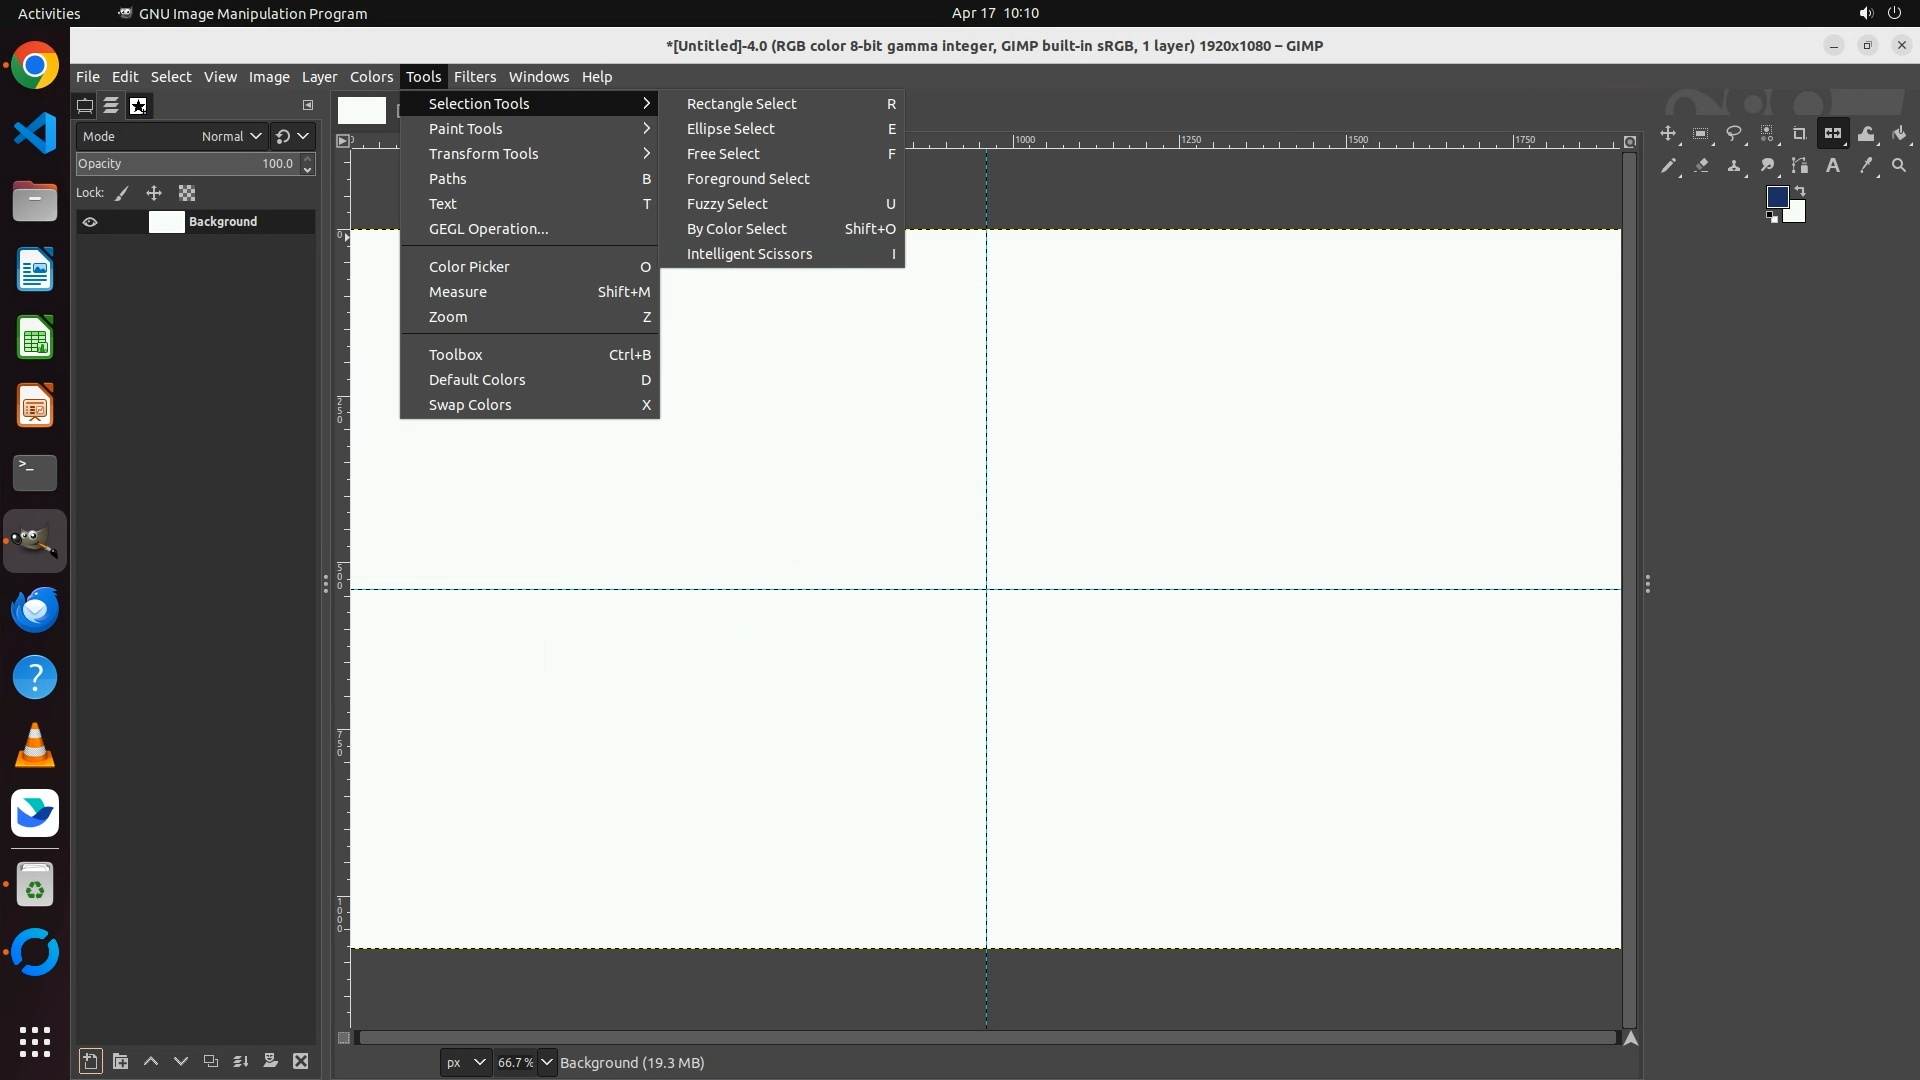Toggle lock alpha channel checkerboard icon
This screenshot has width=1920, height=1080.
click(187, 193)
